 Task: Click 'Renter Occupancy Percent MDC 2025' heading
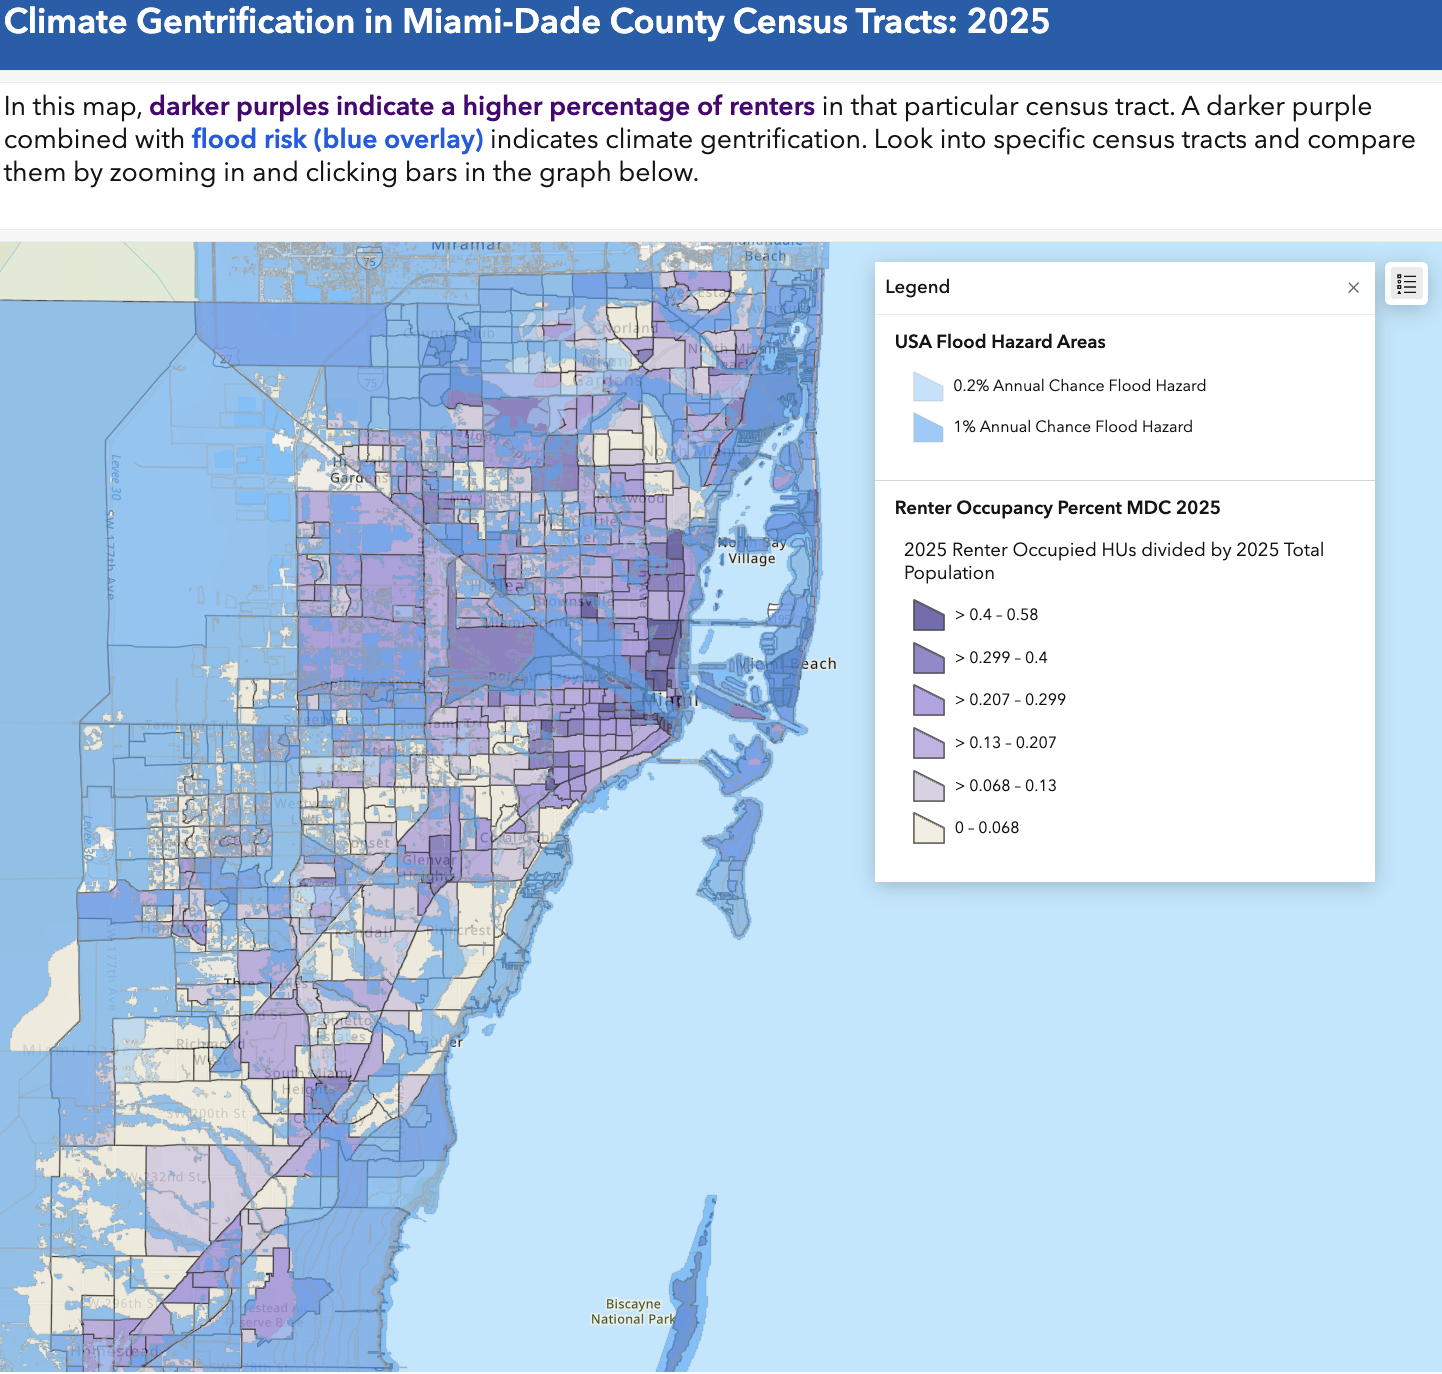click(x=1057, y=508)
